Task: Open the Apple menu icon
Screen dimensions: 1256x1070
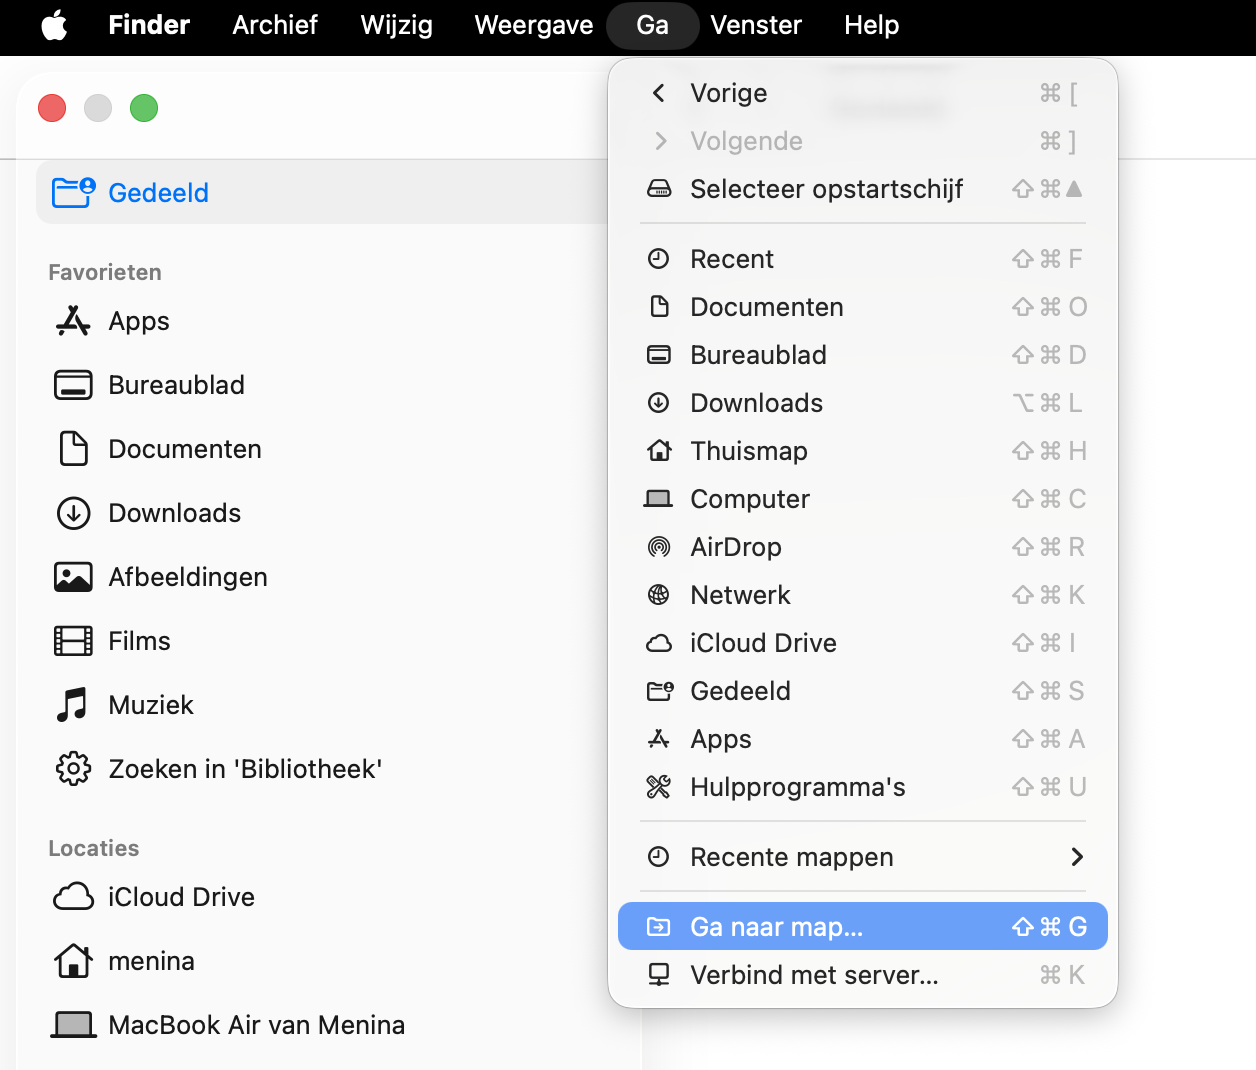Action: pyautogui.click(x=55, y=25)
